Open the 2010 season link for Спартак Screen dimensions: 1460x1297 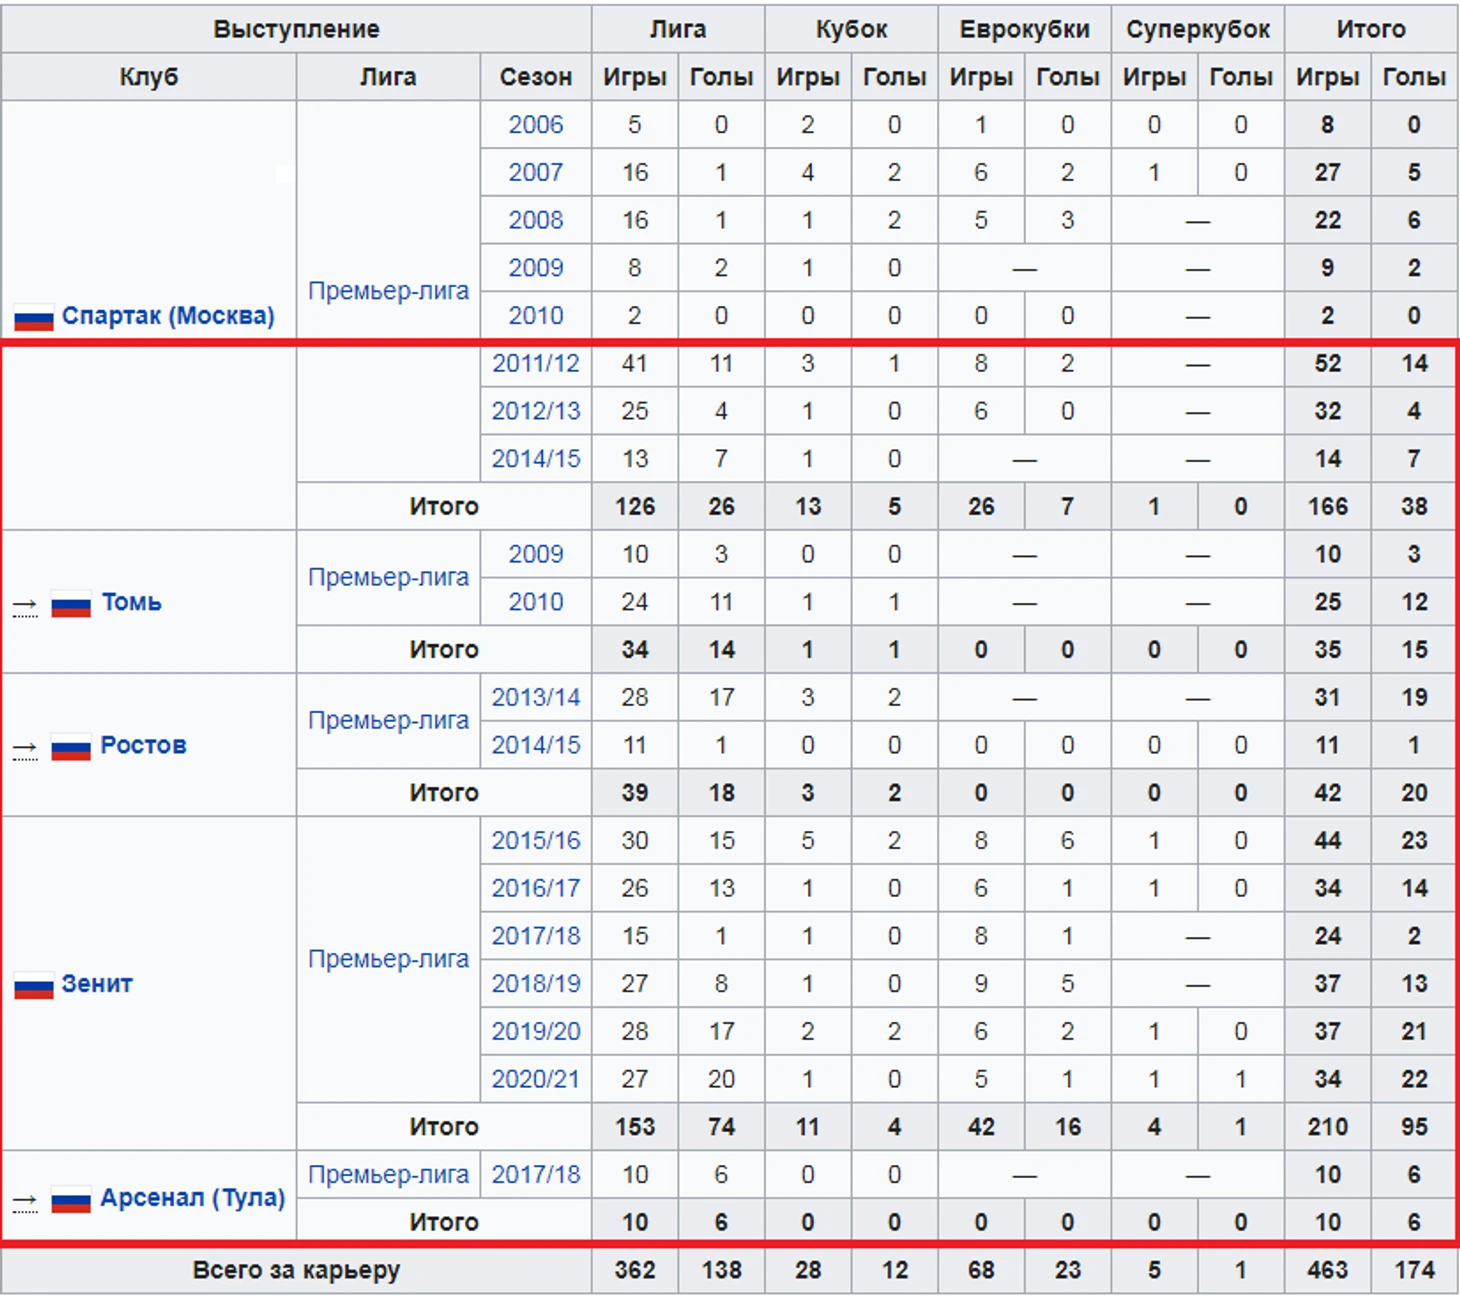point(536,316)
